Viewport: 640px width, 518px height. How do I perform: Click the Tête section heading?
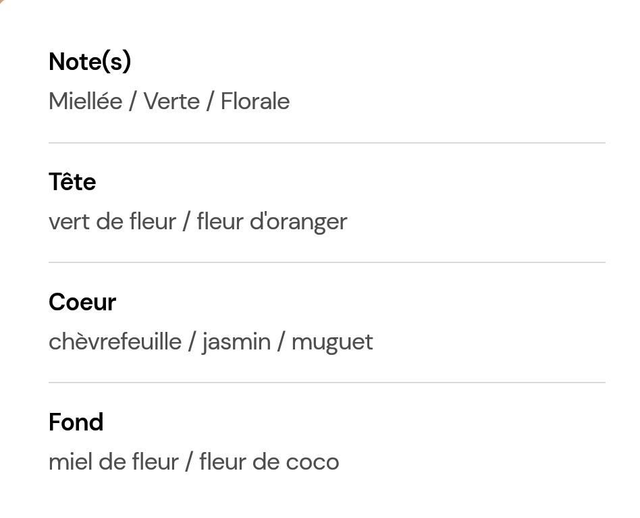(72, 181)
